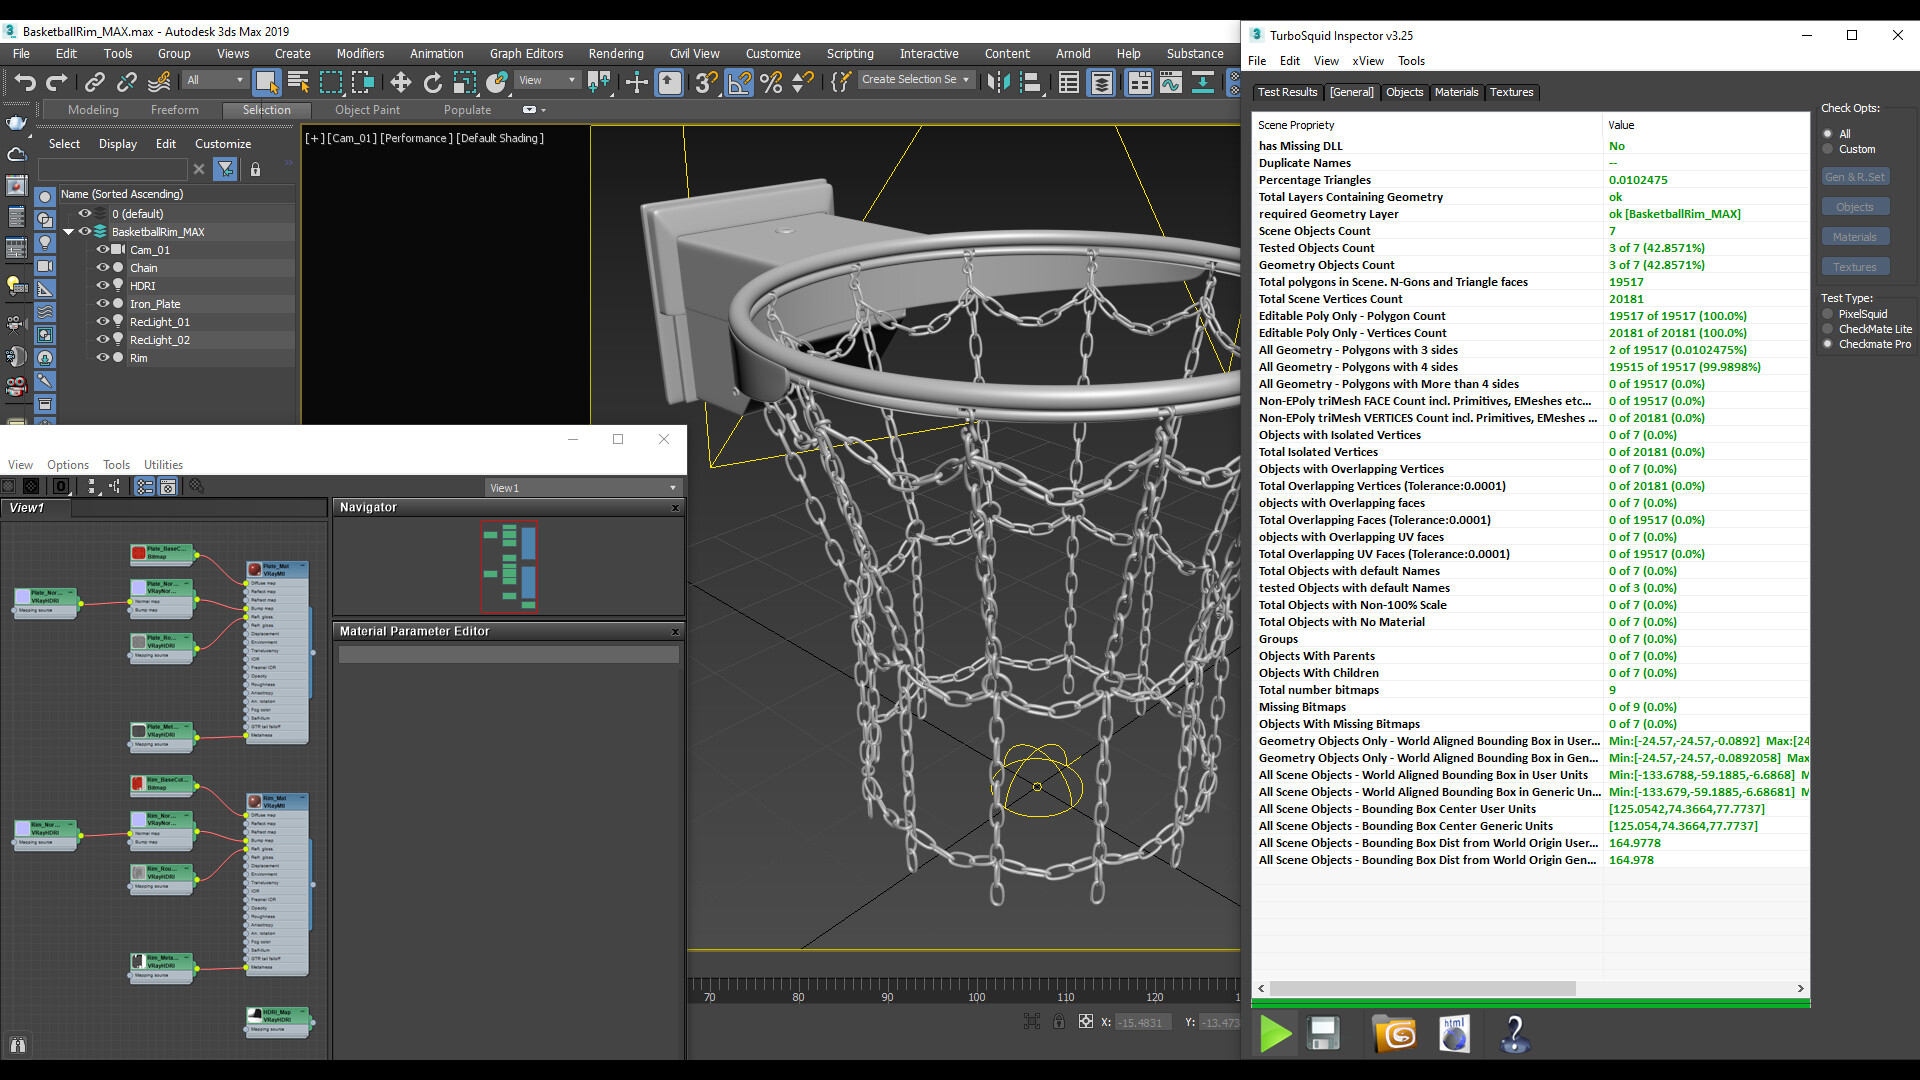Hide the Chain object via eye icon
The height and width of the screenshot is (1080, 1920).
[102, 268]
